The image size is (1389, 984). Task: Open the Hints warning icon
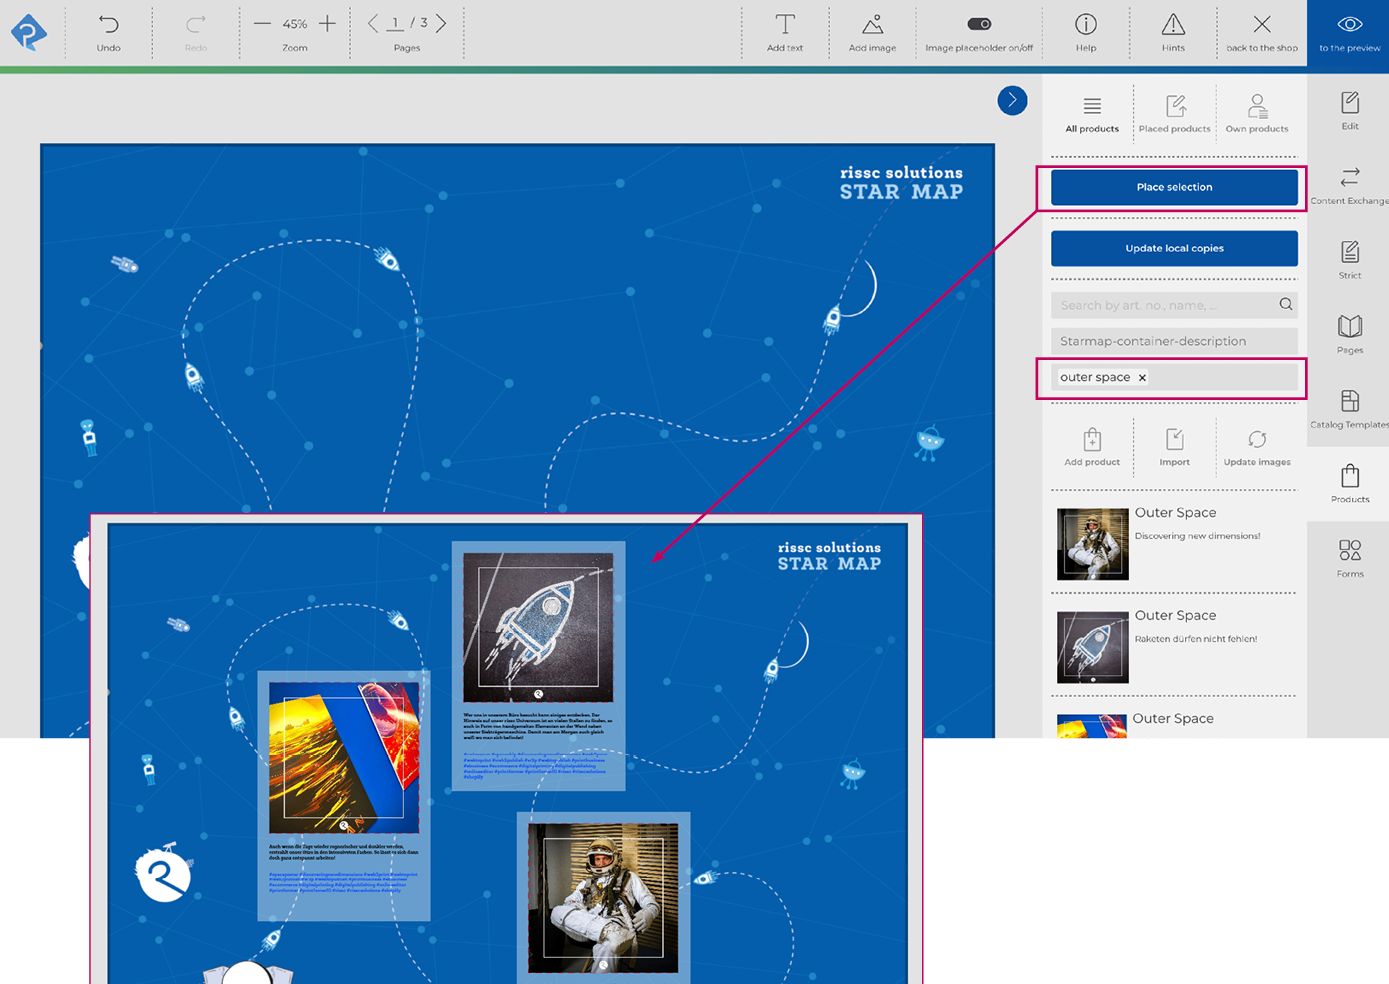(1173, 24)
